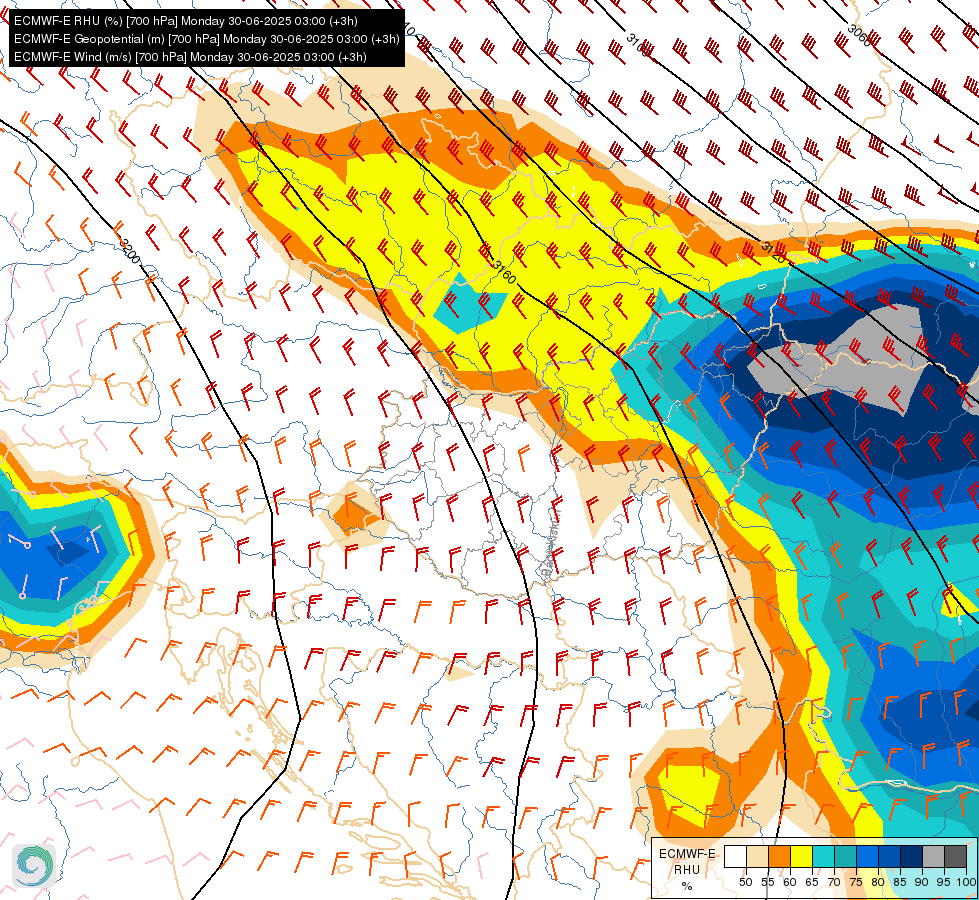
Task: Click the light gray 90-95 legend swatch
Action: point(933,856)
